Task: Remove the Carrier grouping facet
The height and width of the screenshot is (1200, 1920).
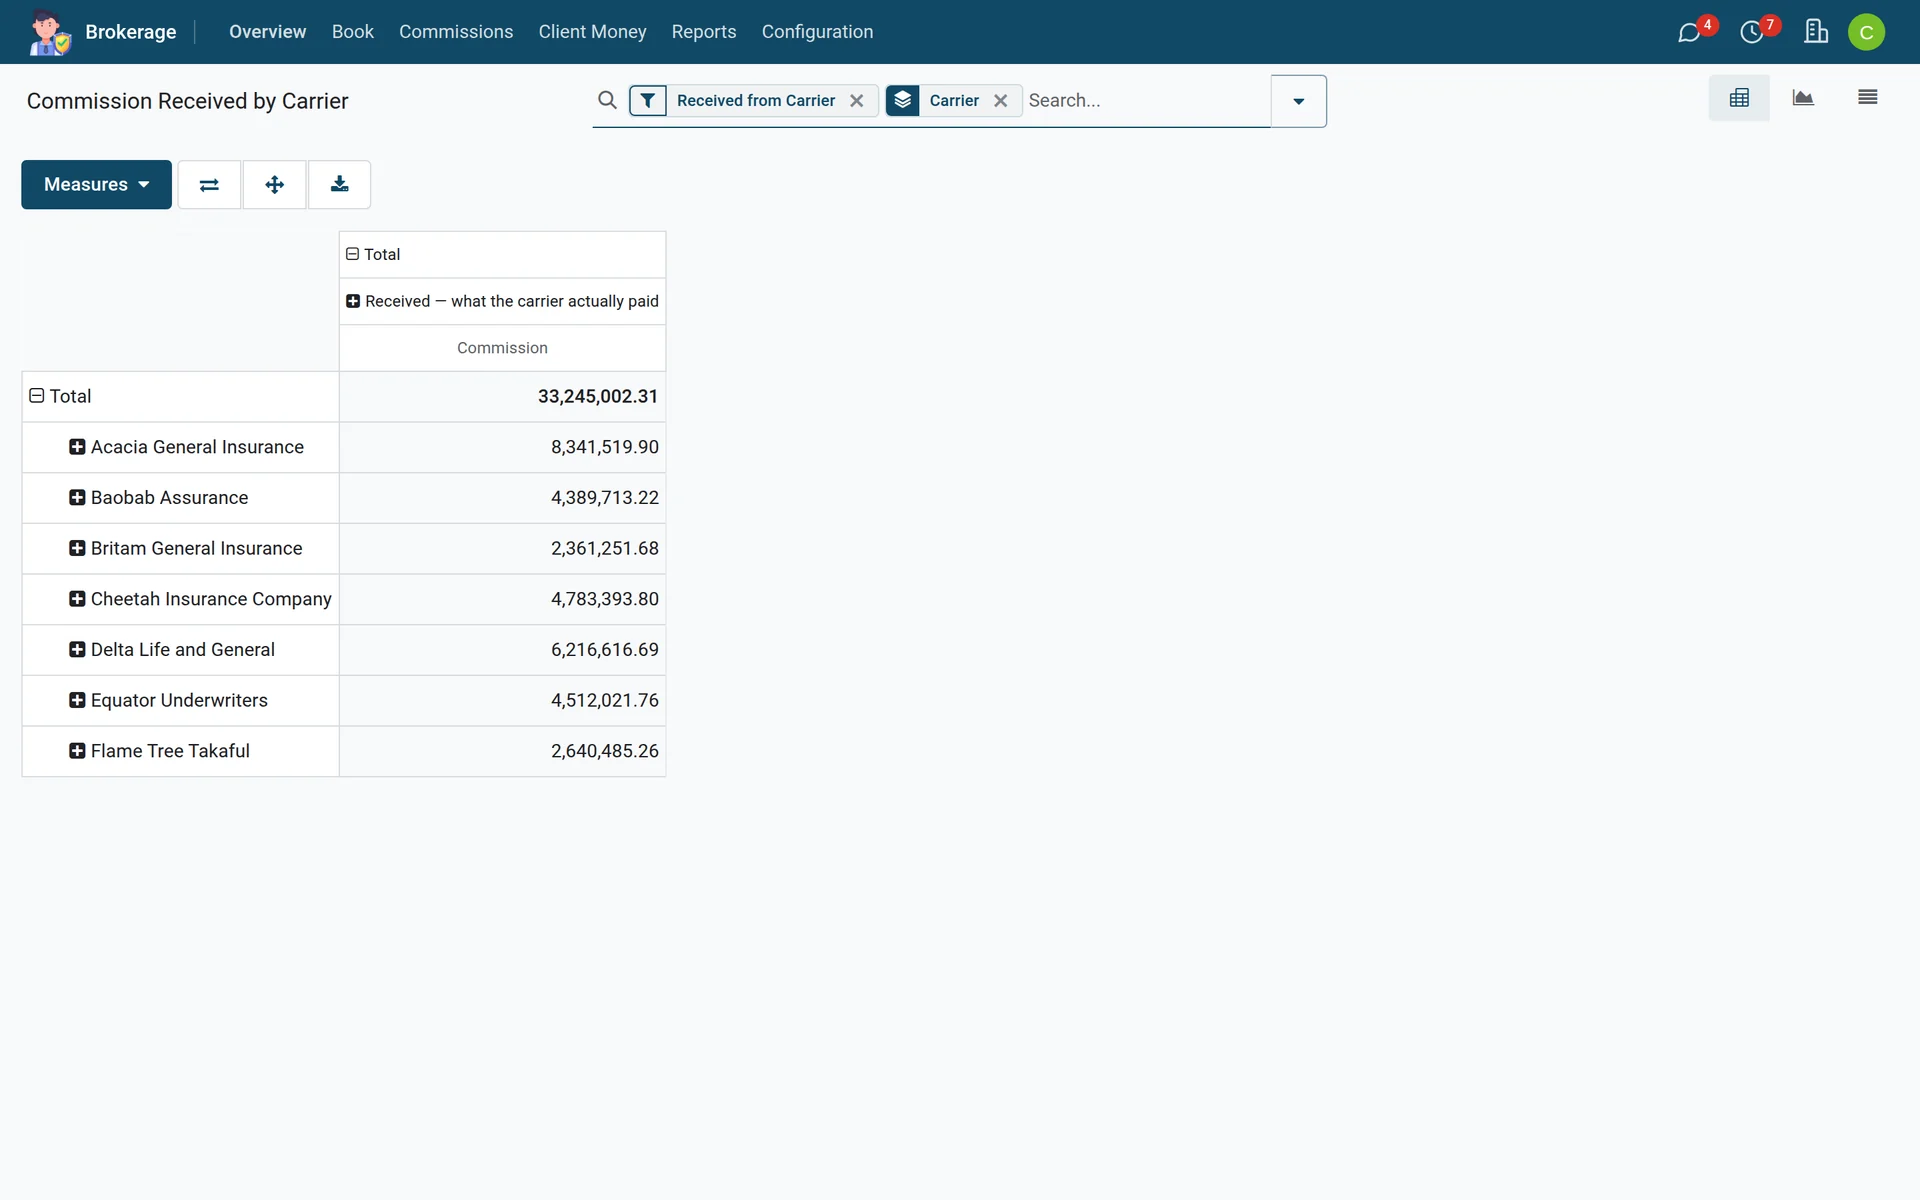Action: pos(1000,101)
